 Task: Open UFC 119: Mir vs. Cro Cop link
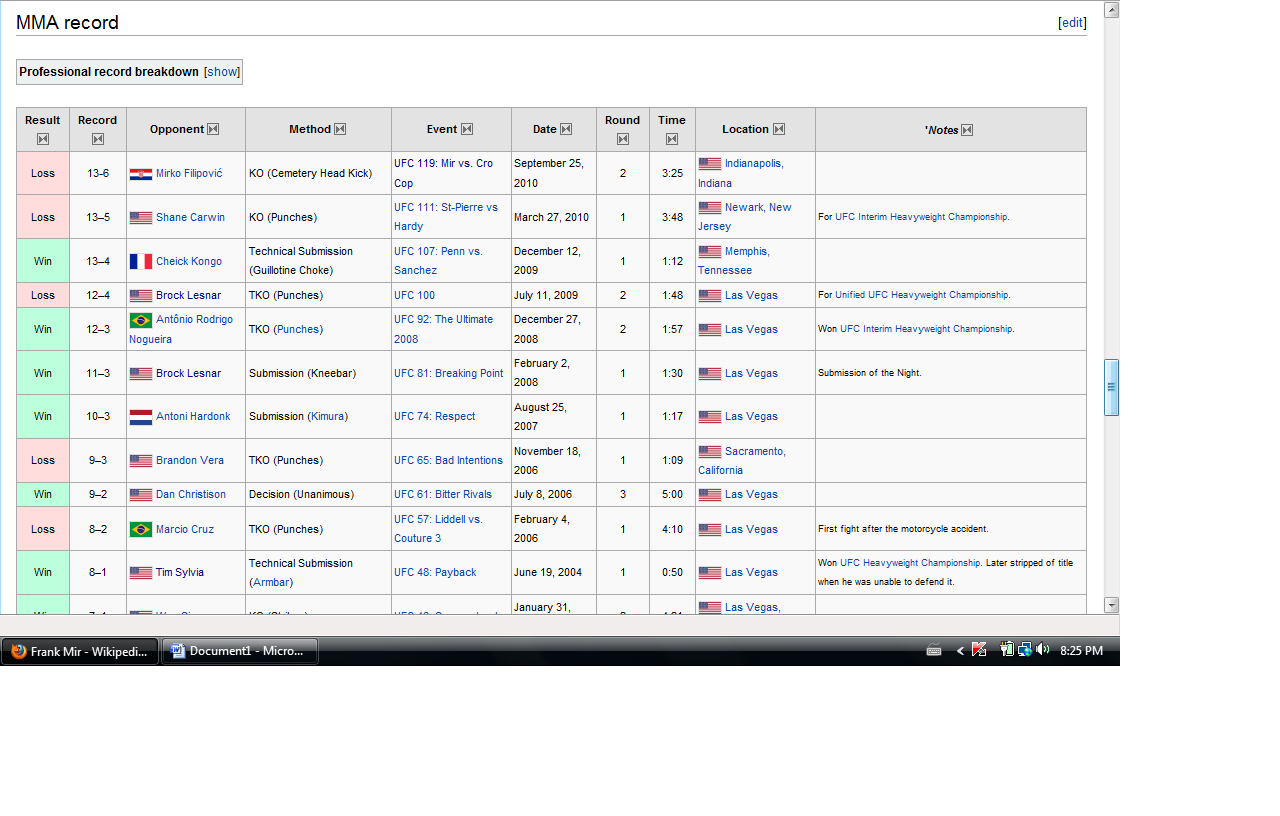[x=443, y=173]
